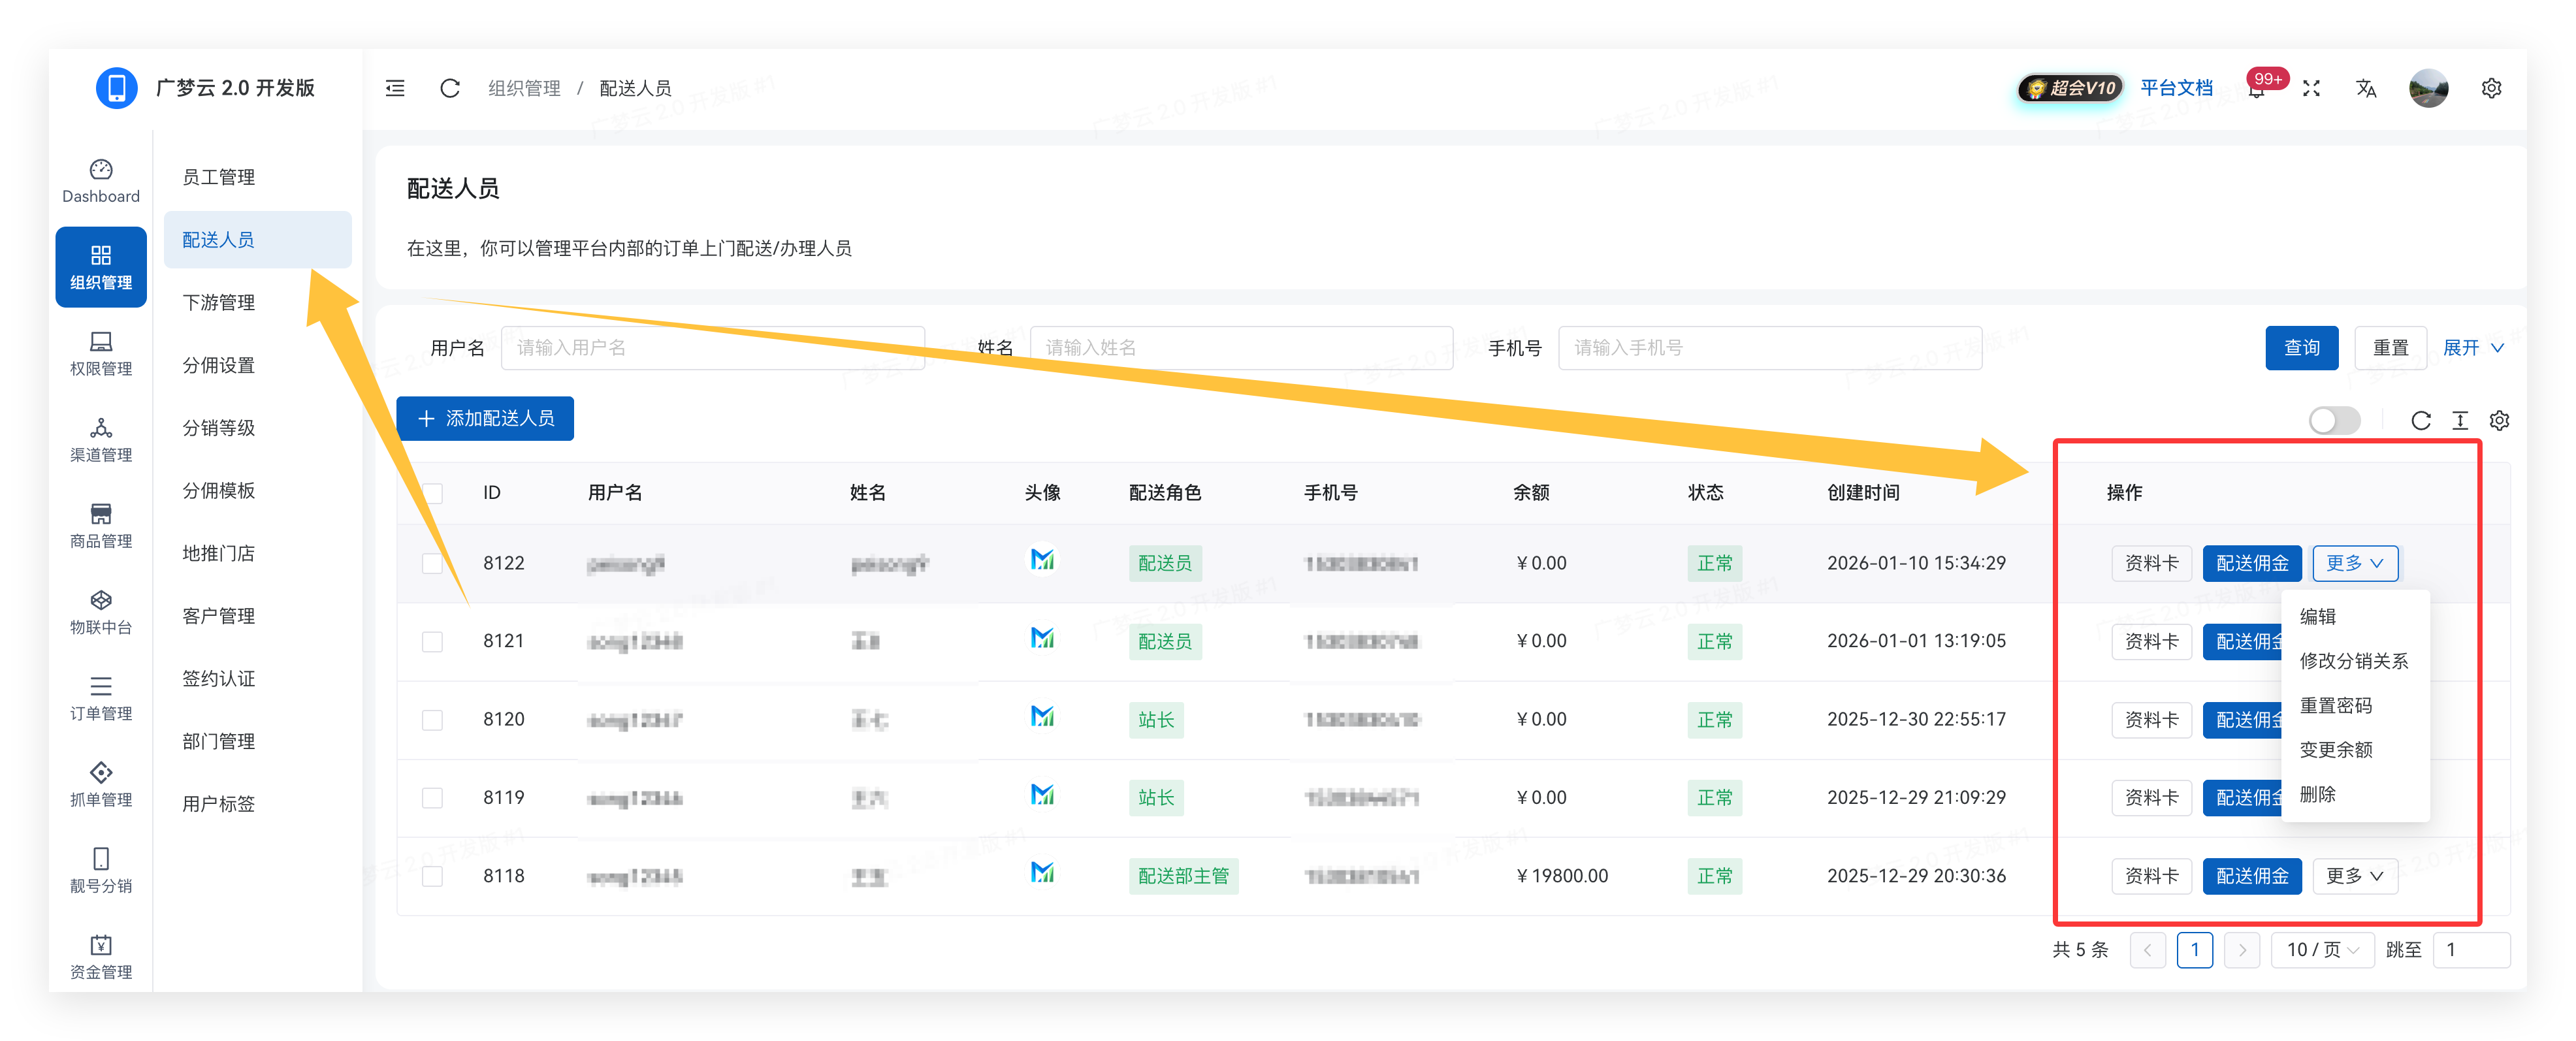
Task: Open the 10 / 页 page size dropdown
Action: coord(2322,949)
